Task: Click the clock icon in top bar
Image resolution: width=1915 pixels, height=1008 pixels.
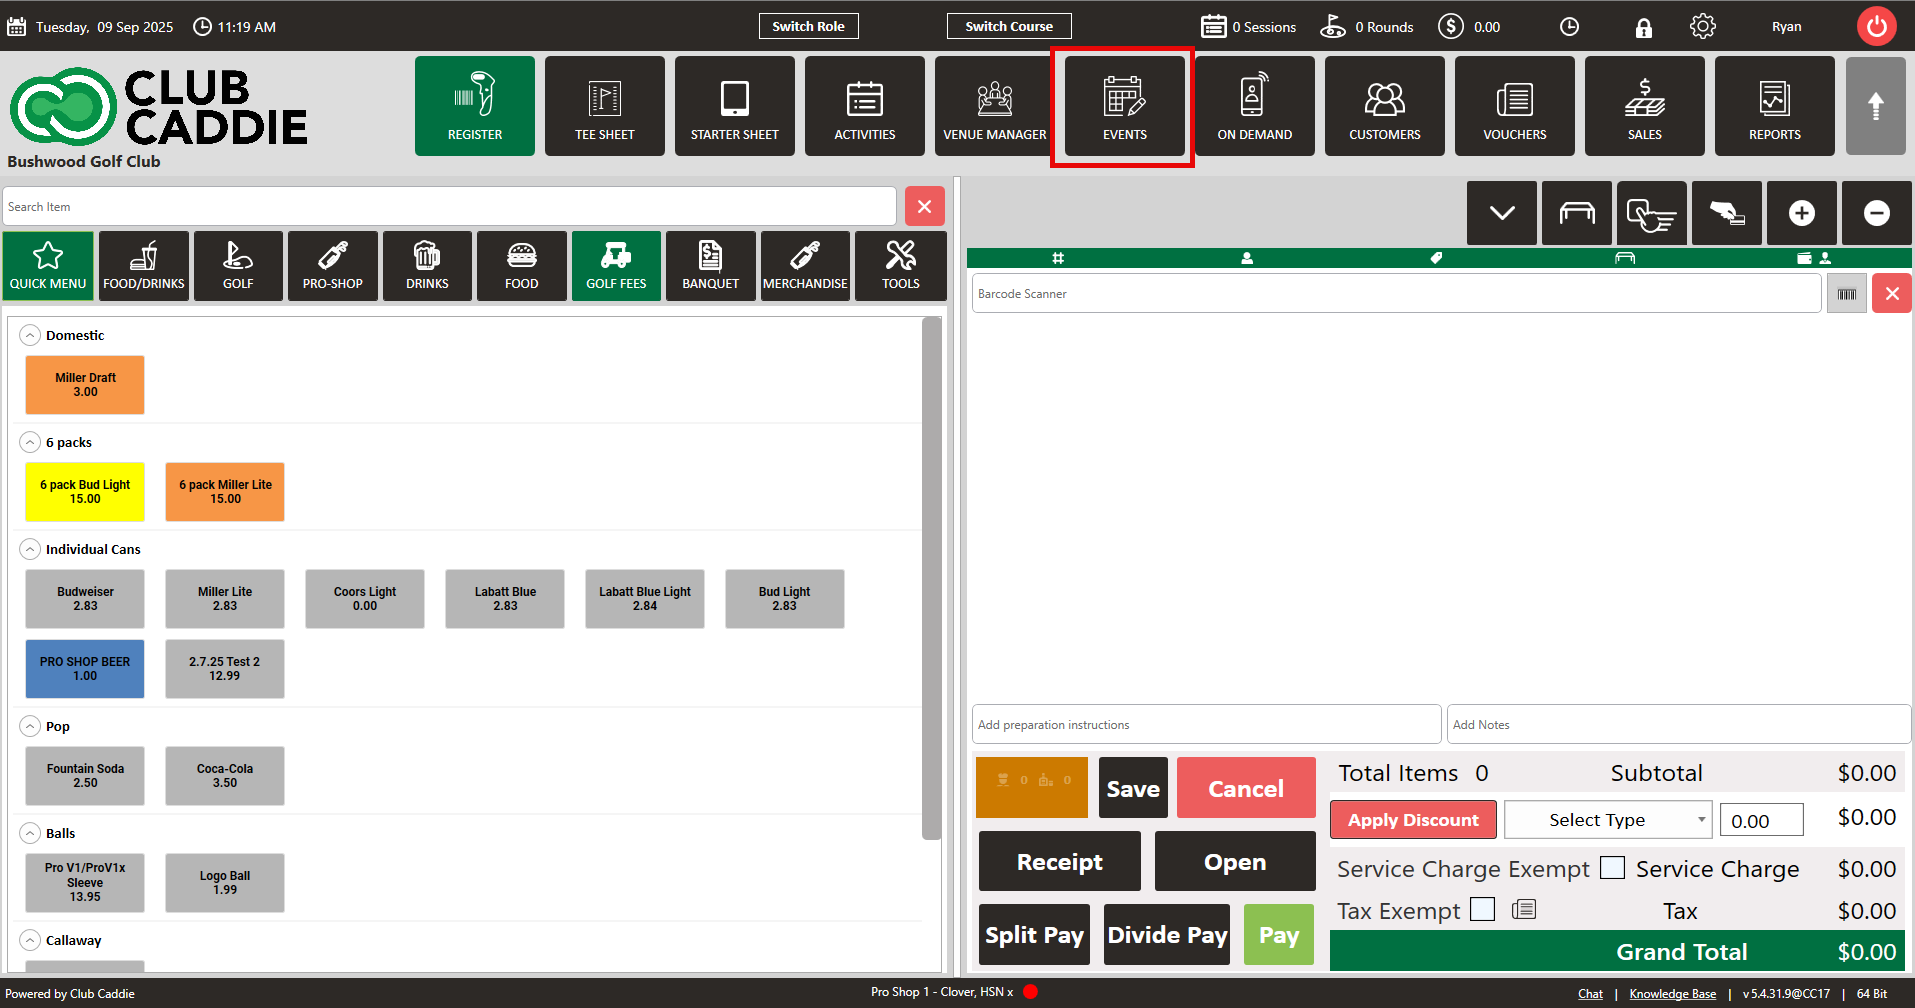Action: [1570, 27]
